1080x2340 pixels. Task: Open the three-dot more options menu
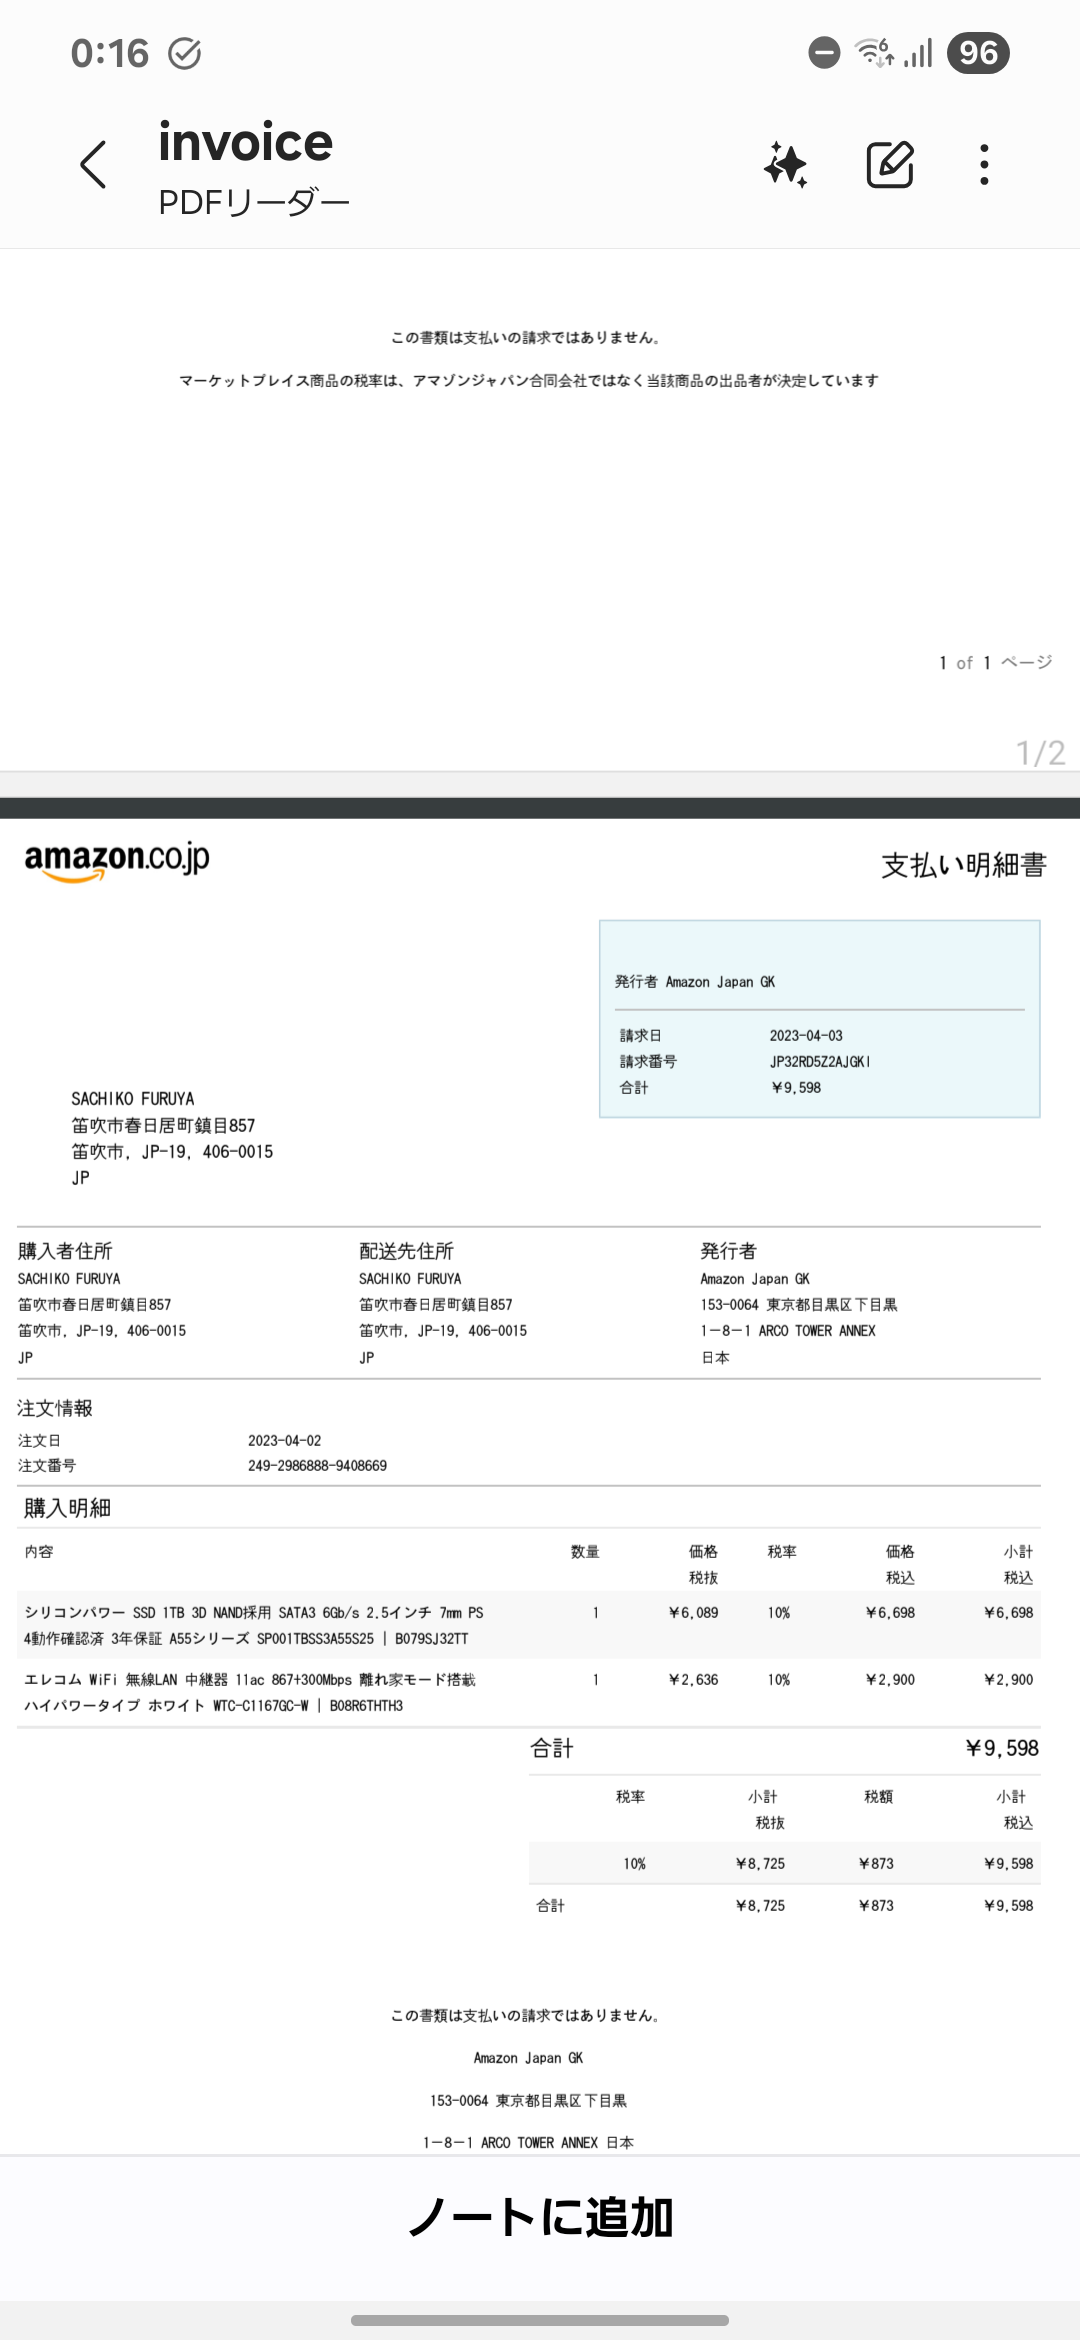(x=984, y=165)
